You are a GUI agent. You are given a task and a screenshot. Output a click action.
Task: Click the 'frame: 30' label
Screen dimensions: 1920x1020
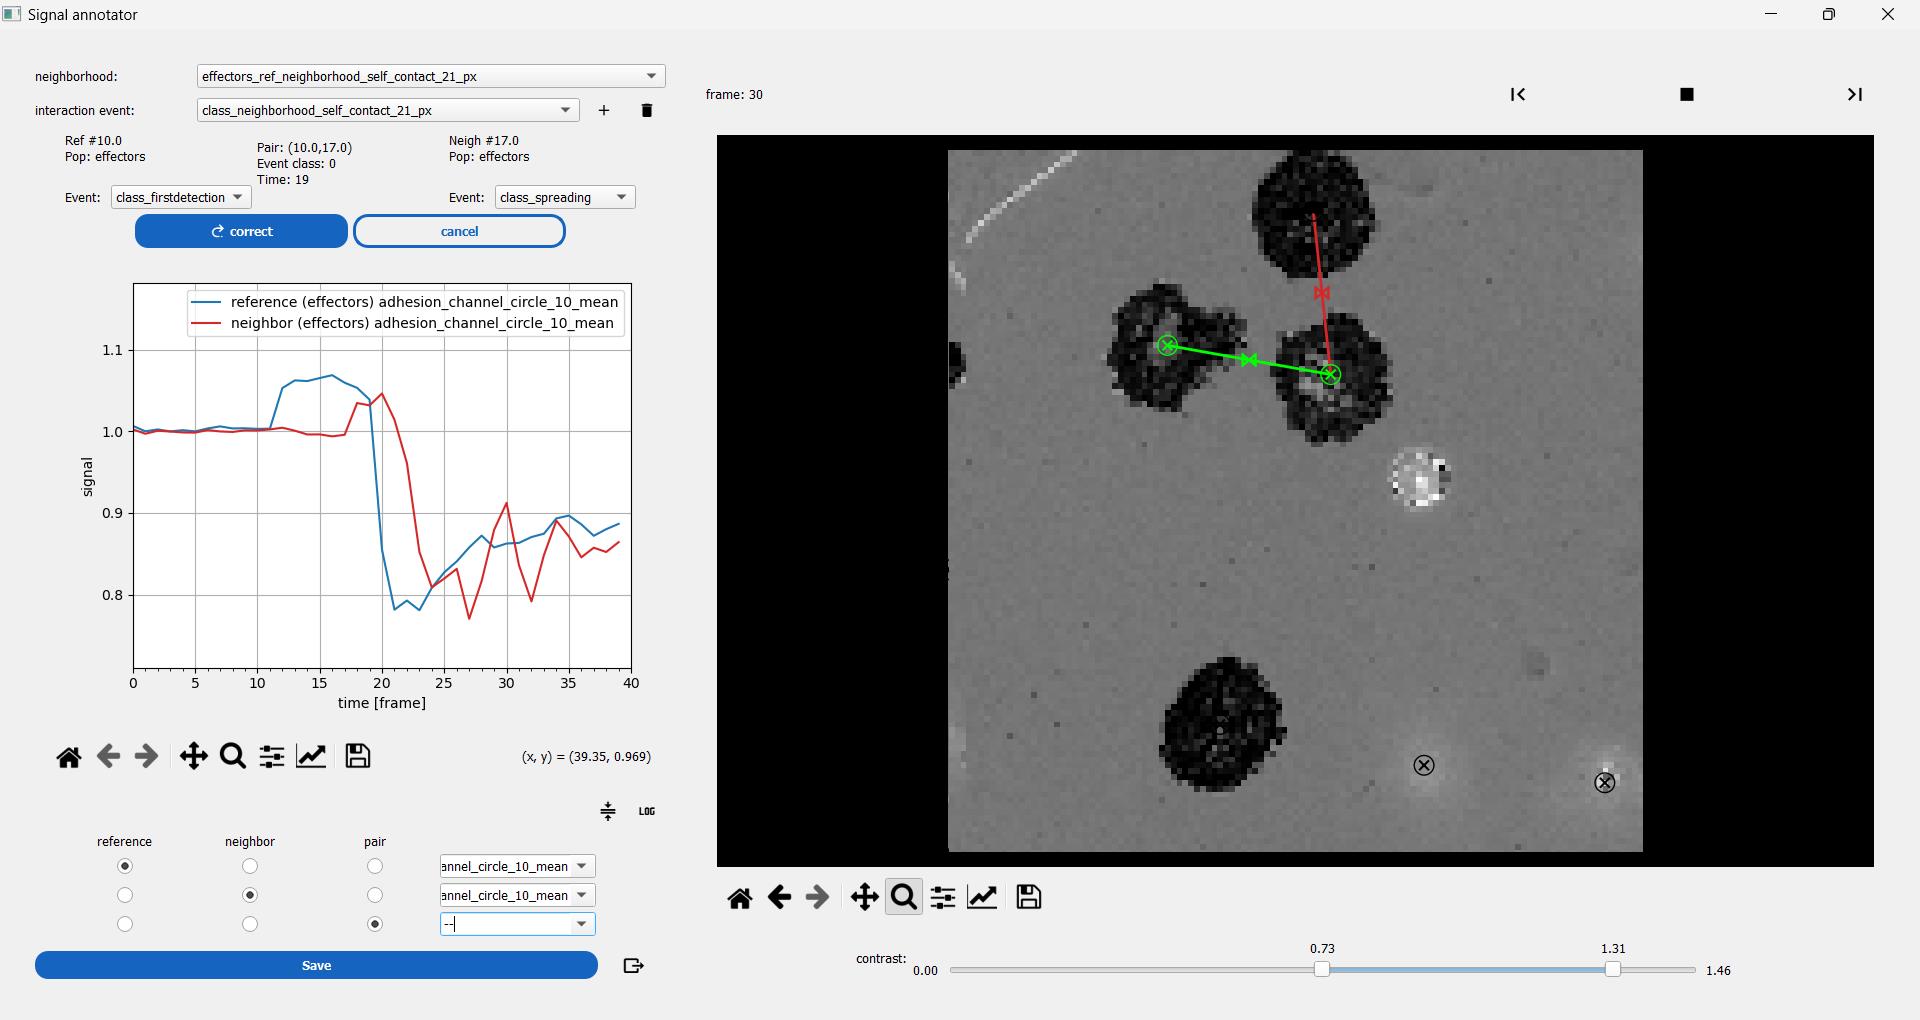(734, 95)
